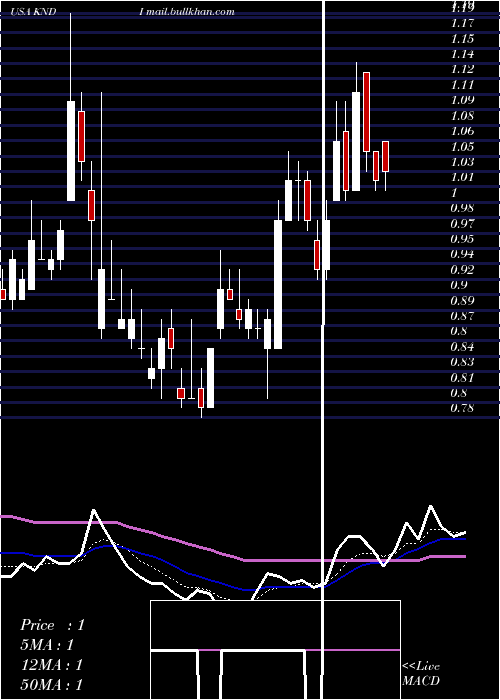Click the 12MA : 1 readout

52,665
